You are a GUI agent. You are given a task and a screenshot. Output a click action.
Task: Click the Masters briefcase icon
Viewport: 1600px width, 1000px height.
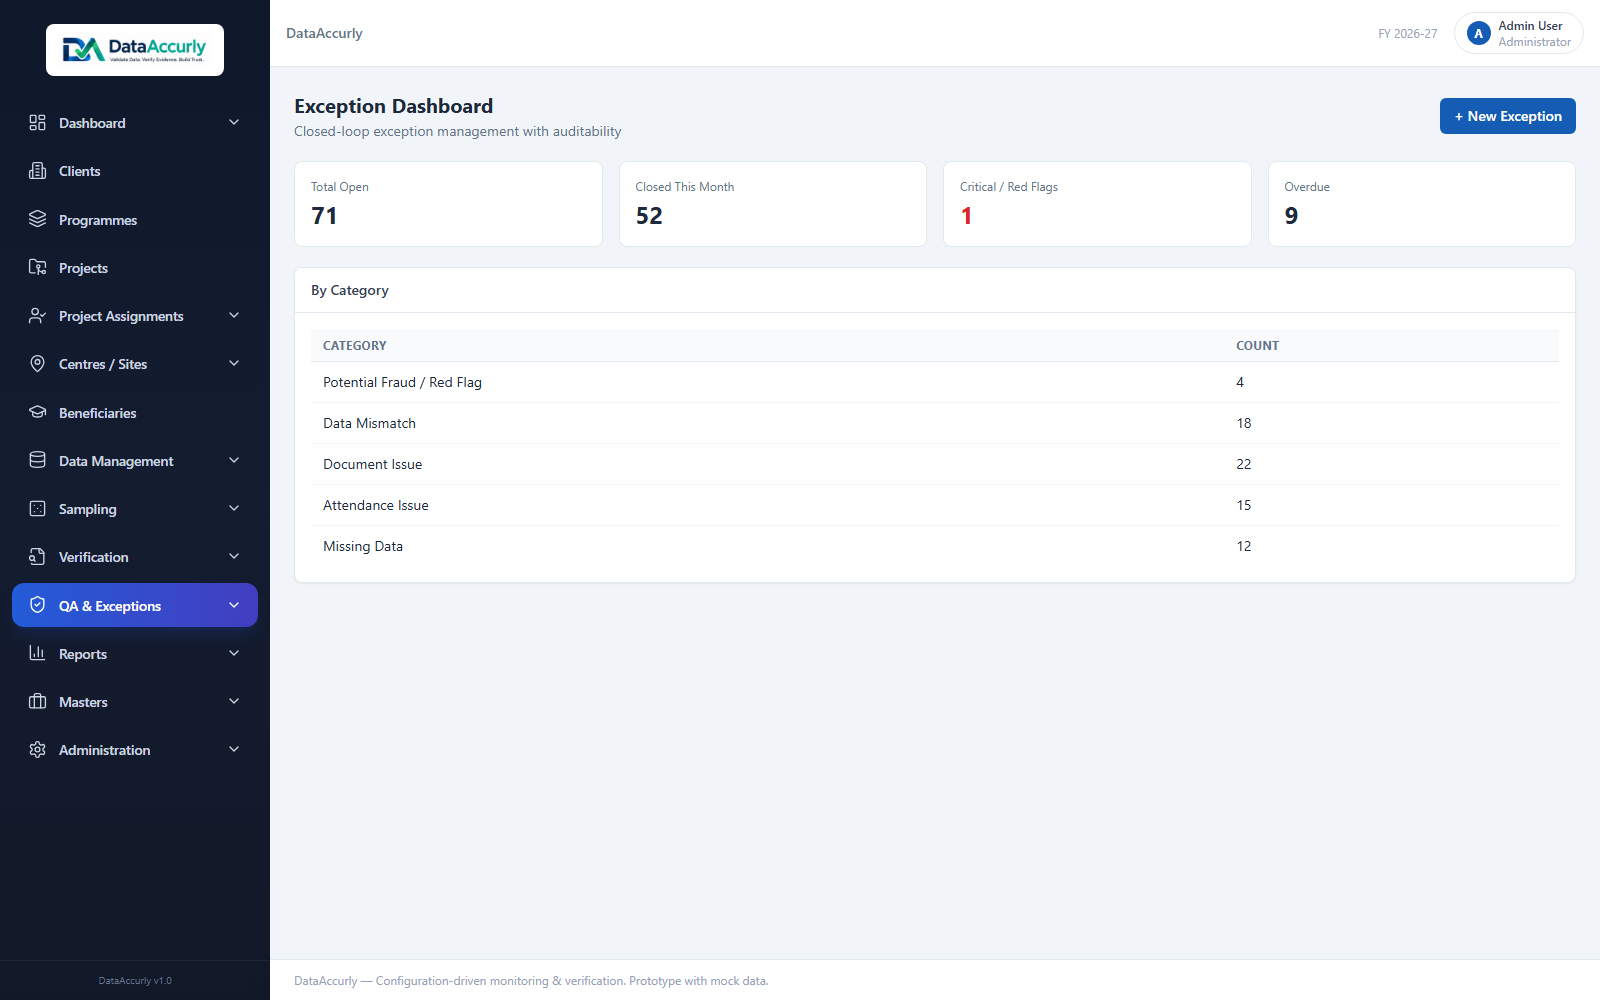click(37, 702)
